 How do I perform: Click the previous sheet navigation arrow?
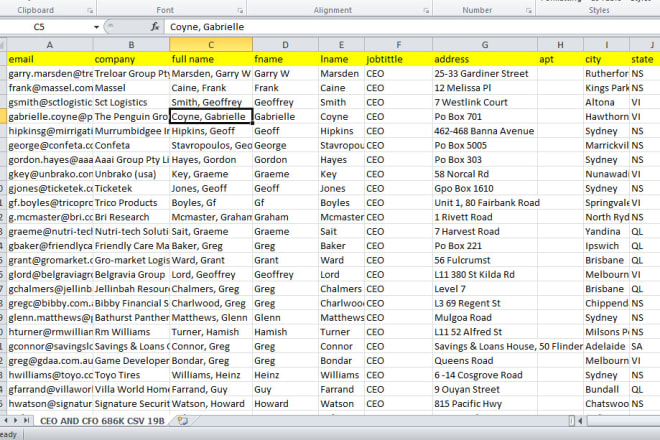[6, 420]
